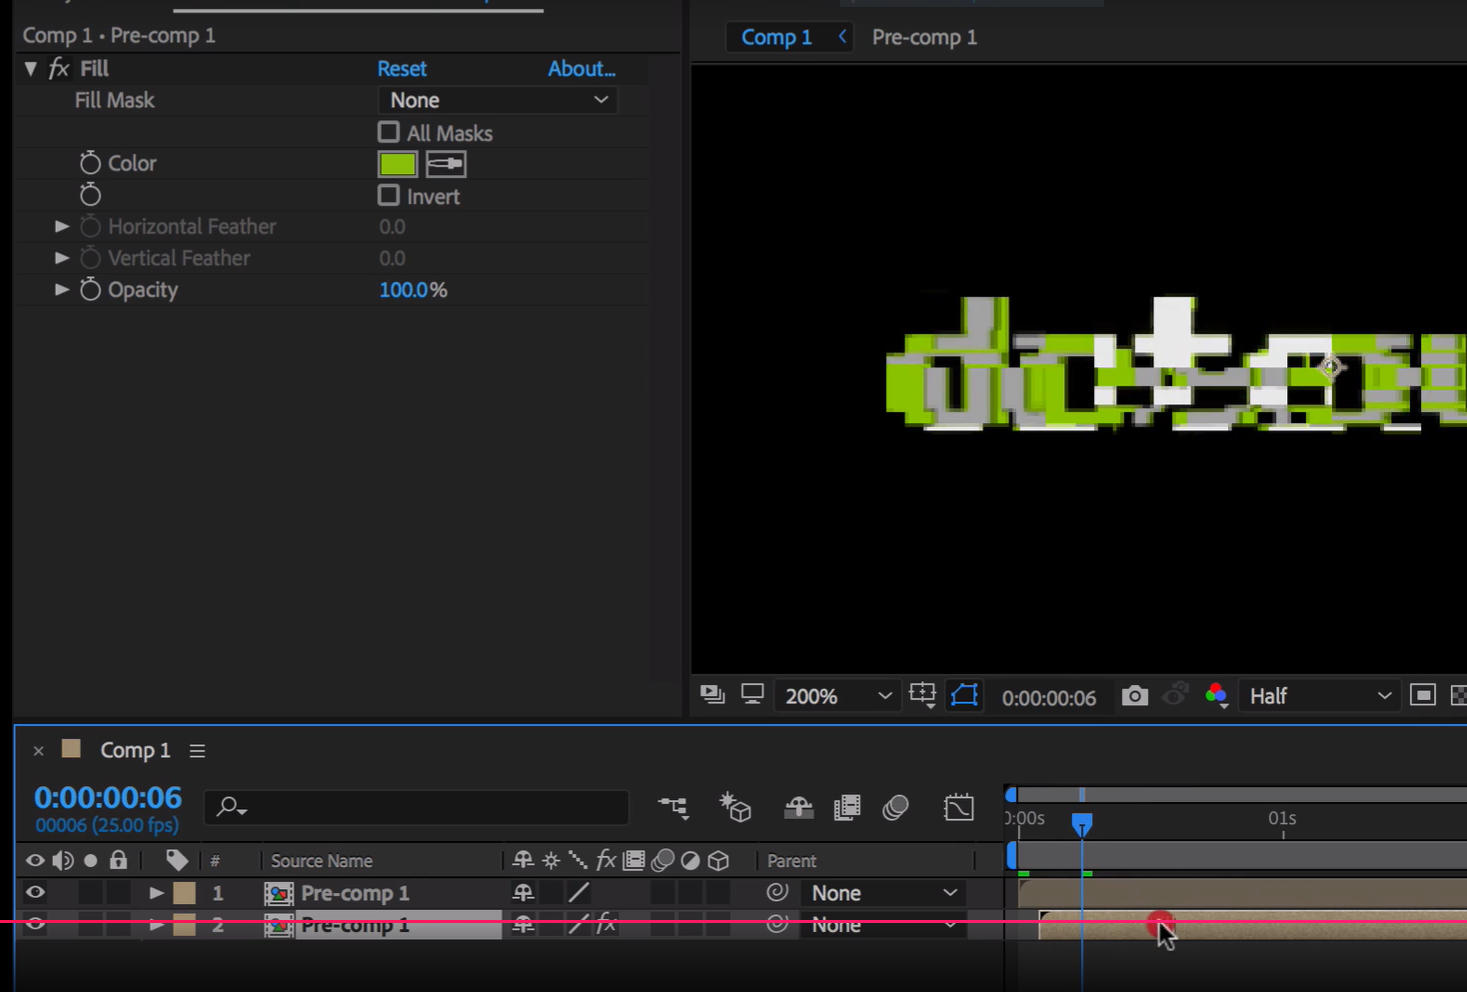Viewport: 1467px width, 992px height.
Task: Toggle the Invert stopwatch
Action: pos(90,195)
